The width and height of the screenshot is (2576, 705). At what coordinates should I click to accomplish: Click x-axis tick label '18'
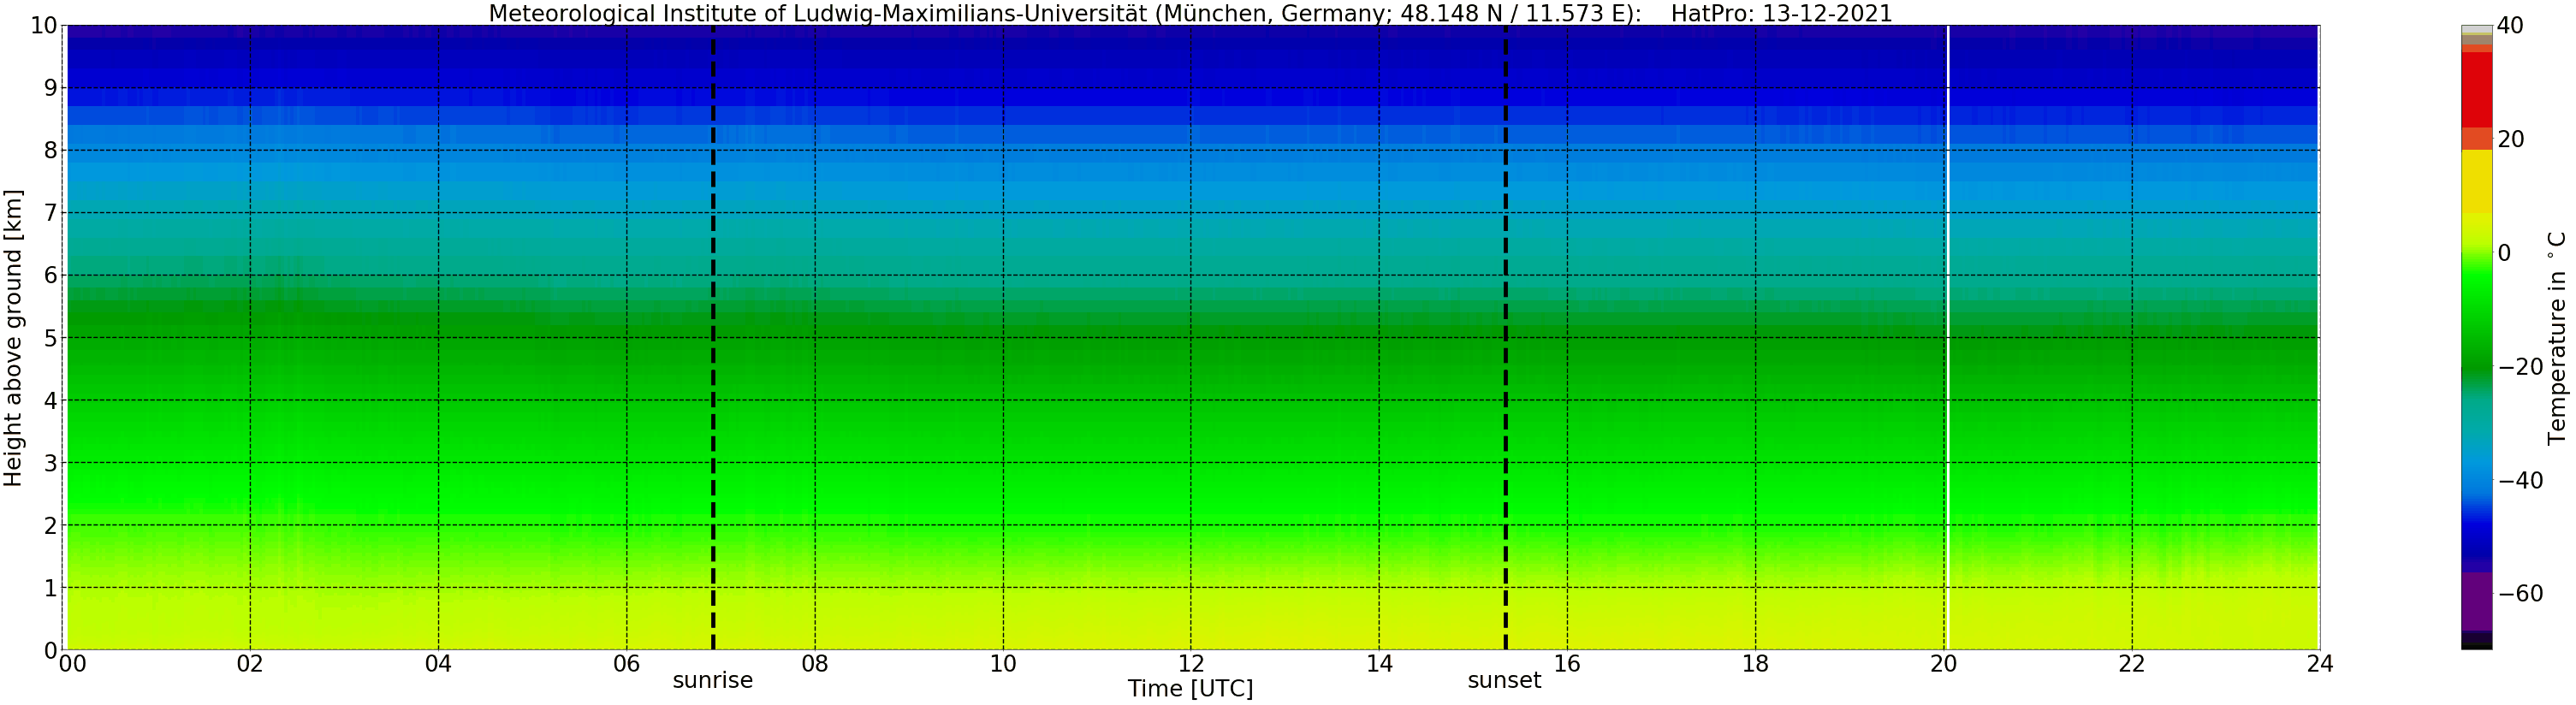tap(1755, 664)
